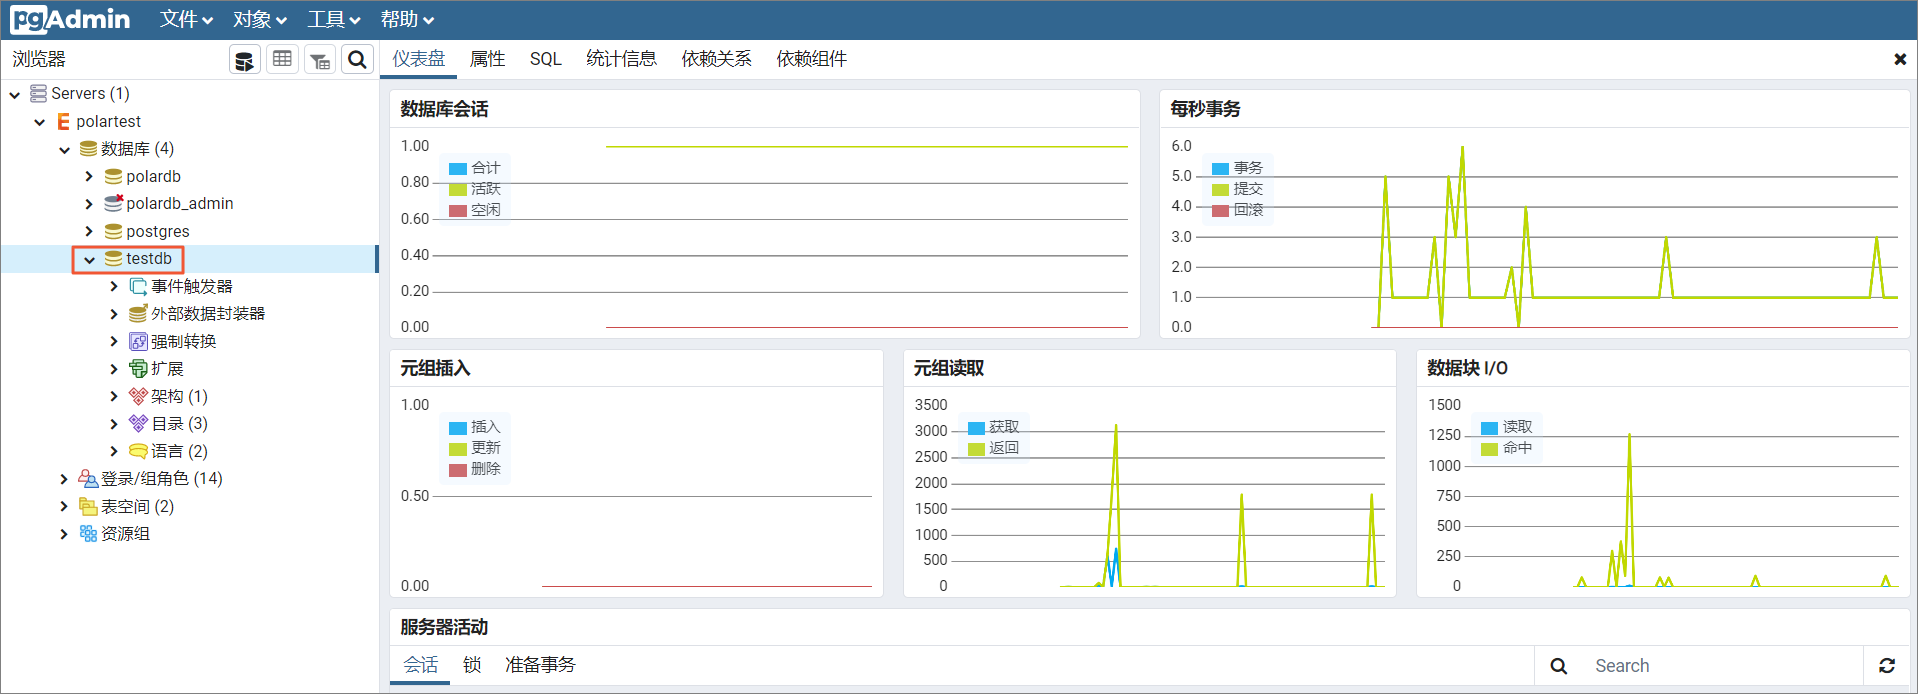This screenshot has width=1918, height=694.
Task: Click the Search input in server activity
Action: (1724, 666)
